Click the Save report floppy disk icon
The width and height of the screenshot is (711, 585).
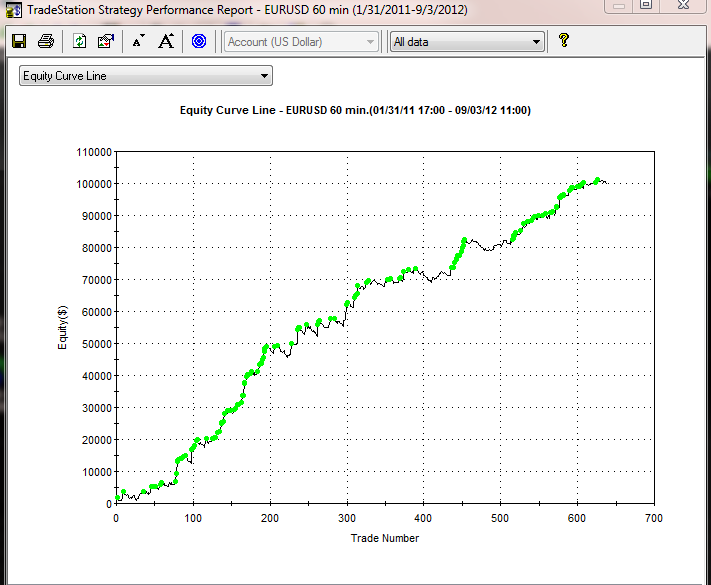(18, 41)
